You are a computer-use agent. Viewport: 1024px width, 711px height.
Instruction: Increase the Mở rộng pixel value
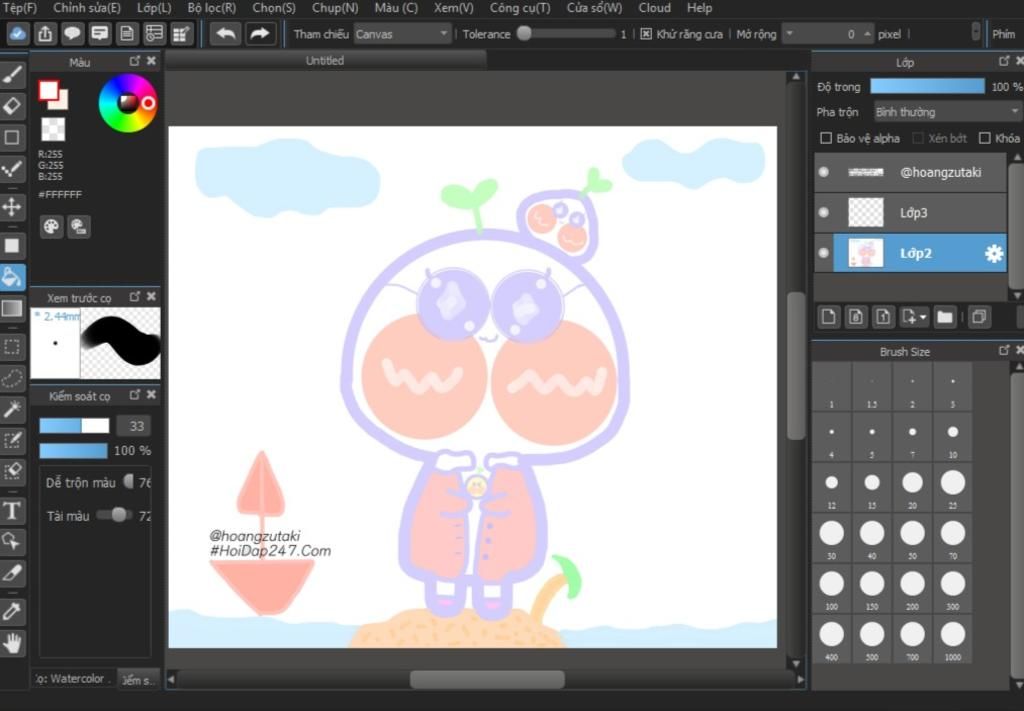pos(867,34)
